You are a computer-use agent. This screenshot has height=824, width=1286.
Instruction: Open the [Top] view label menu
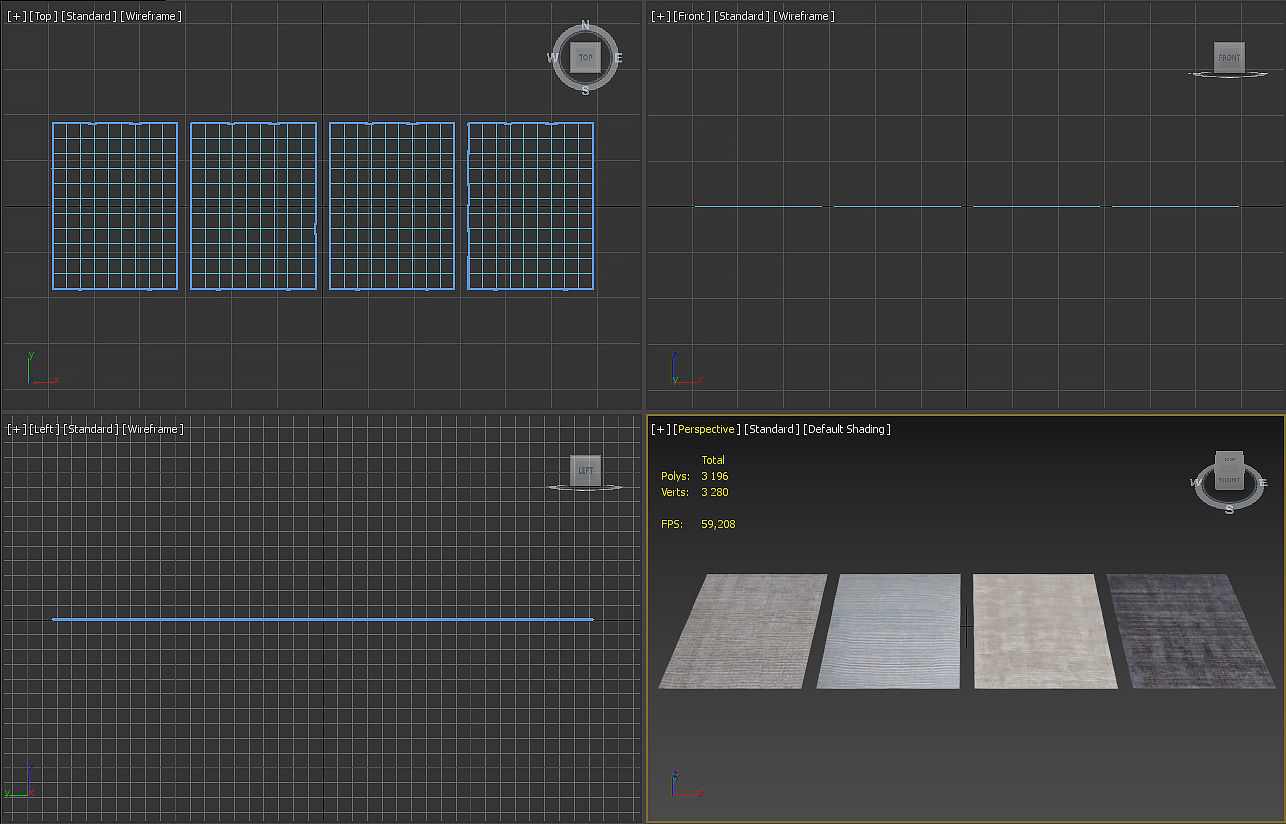pyautogui.click(x=43, y=16)
